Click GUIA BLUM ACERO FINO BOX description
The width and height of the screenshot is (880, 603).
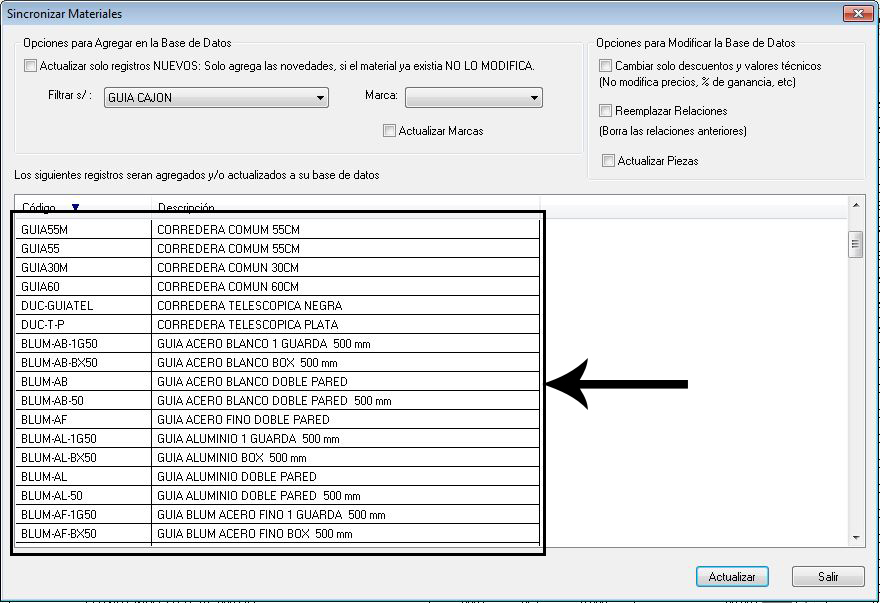pos(254,534)
